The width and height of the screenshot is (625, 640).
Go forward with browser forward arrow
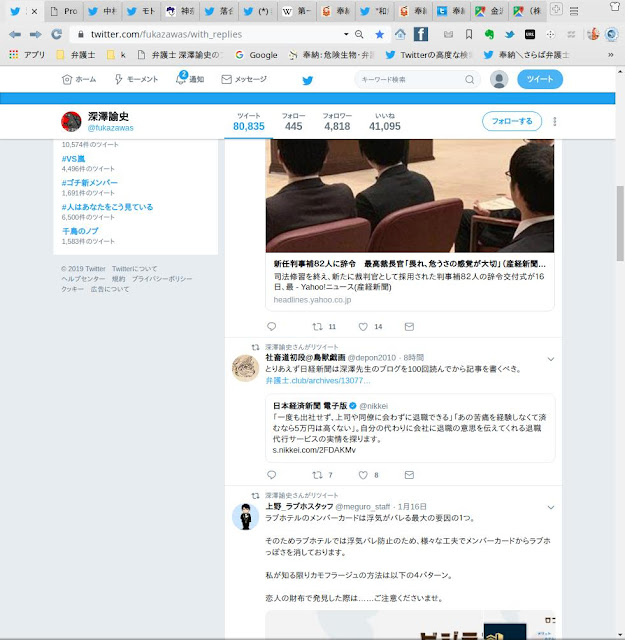pyautogui.click(x=36, y=34)
